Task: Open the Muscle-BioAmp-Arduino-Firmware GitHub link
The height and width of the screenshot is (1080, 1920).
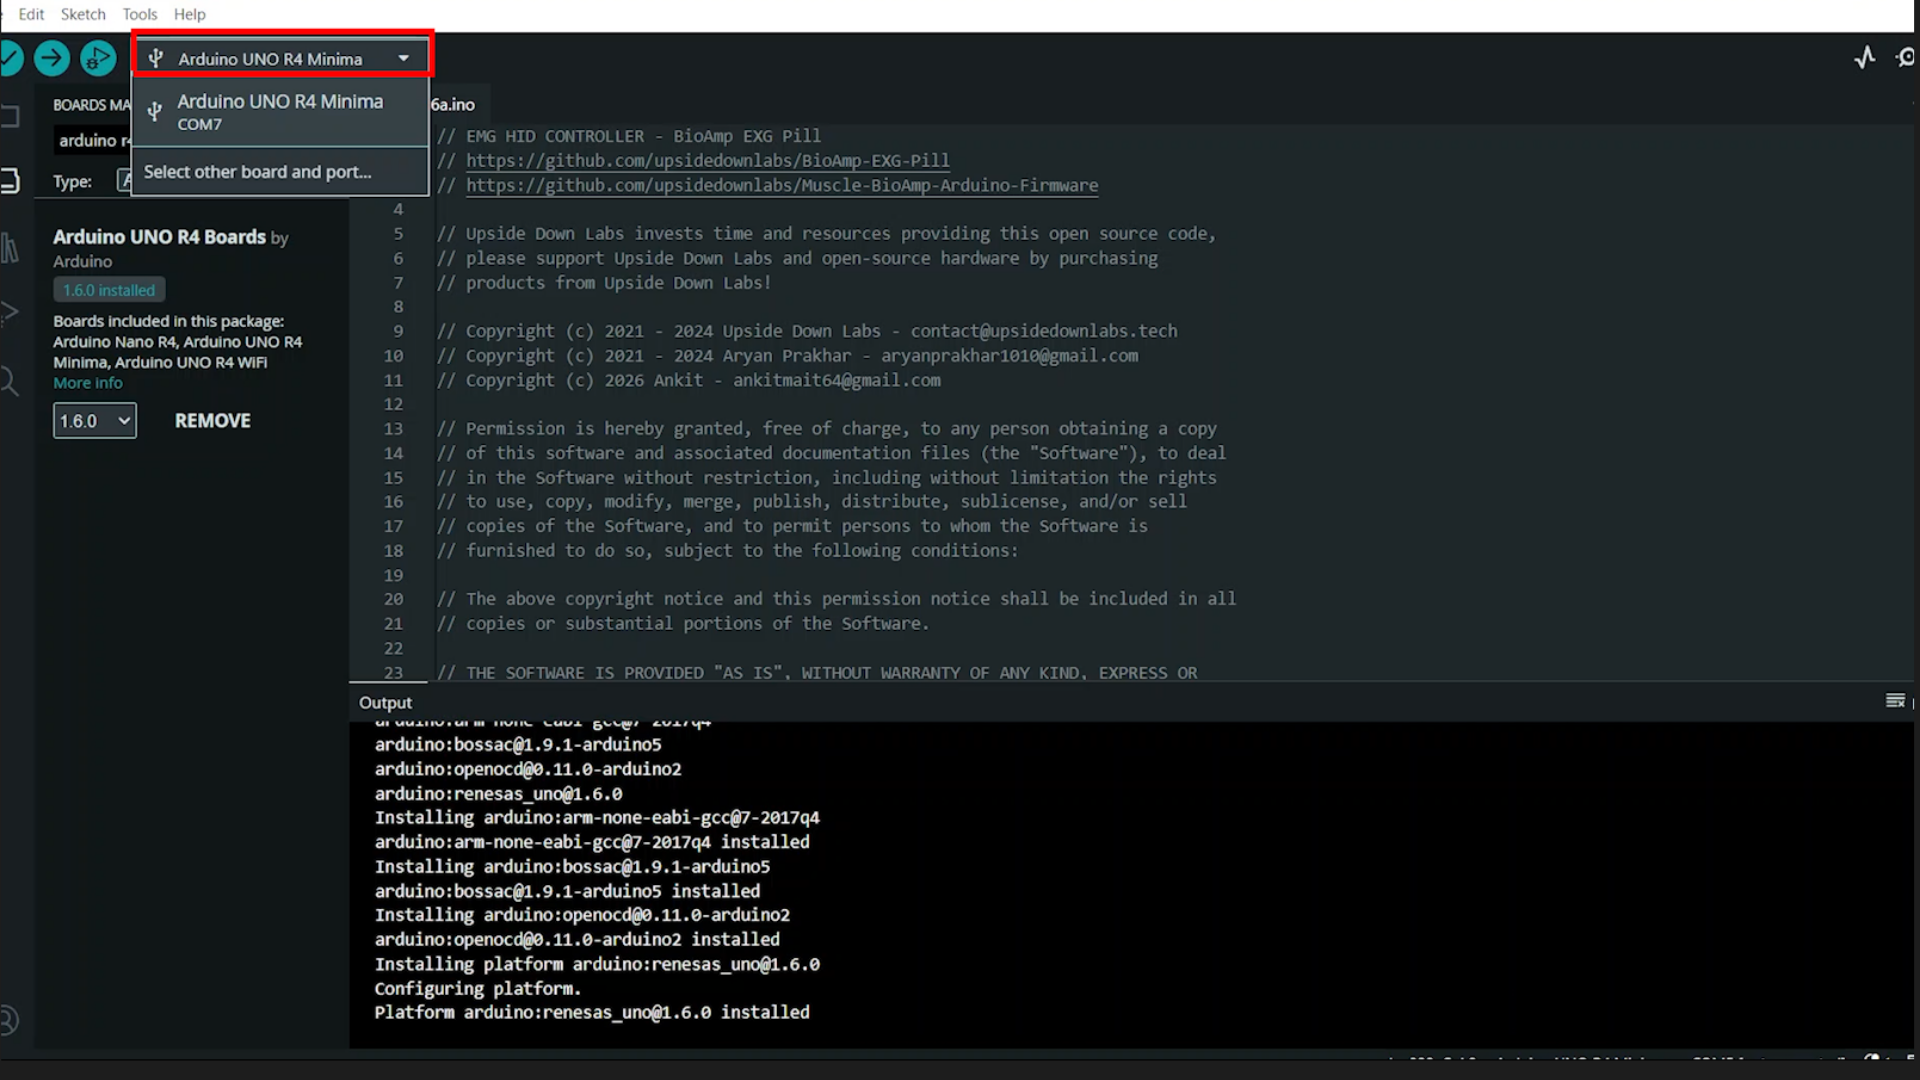Action: tap(782, 185)
